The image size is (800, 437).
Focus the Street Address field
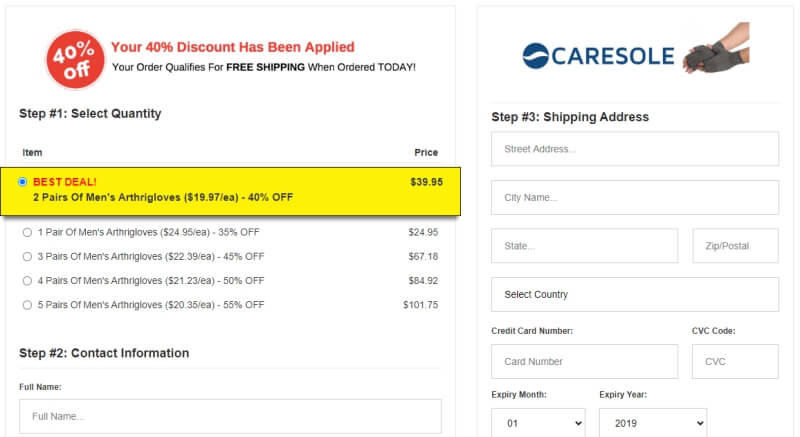point(635,149)
